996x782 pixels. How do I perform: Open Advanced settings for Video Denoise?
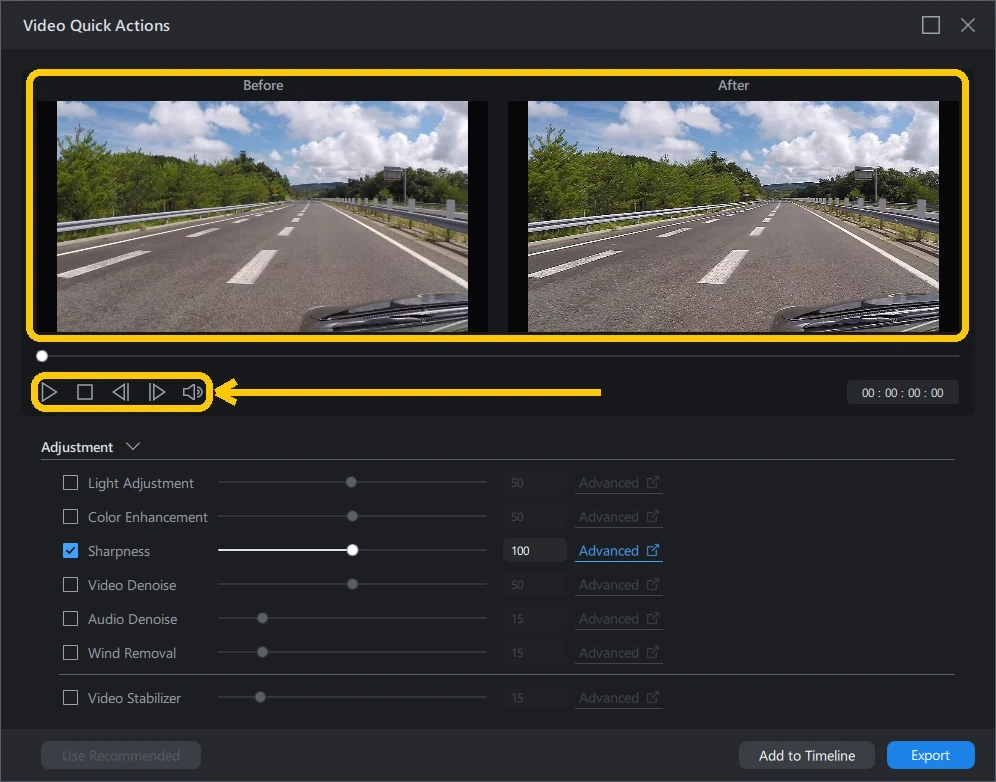[619, 584]
